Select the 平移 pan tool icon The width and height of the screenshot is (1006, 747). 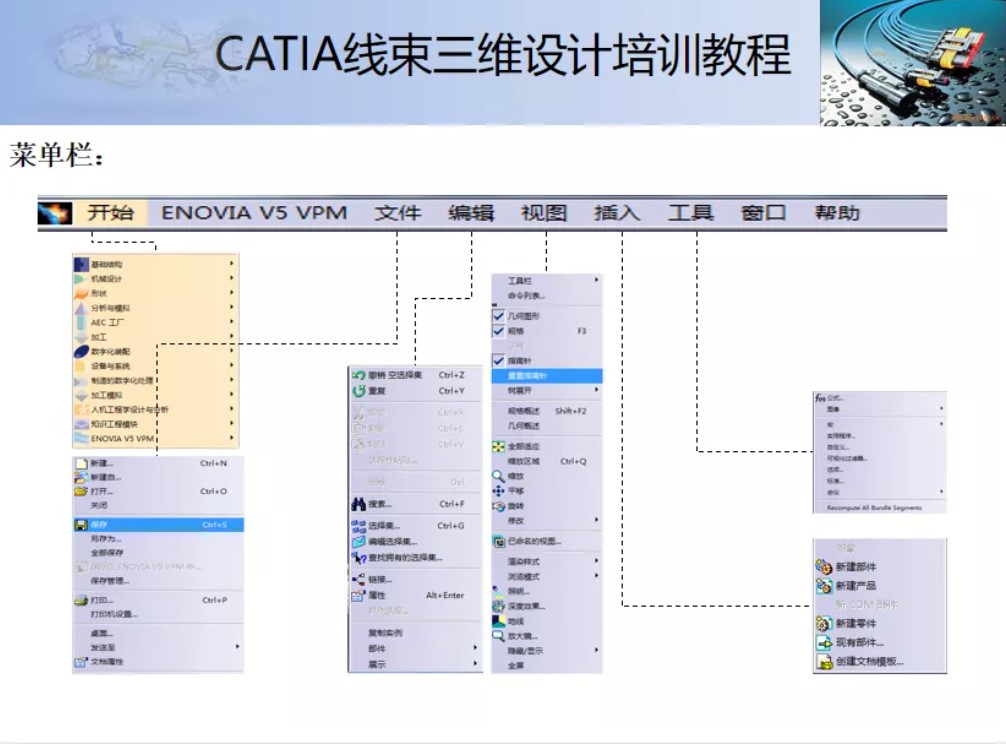point(497,492)
